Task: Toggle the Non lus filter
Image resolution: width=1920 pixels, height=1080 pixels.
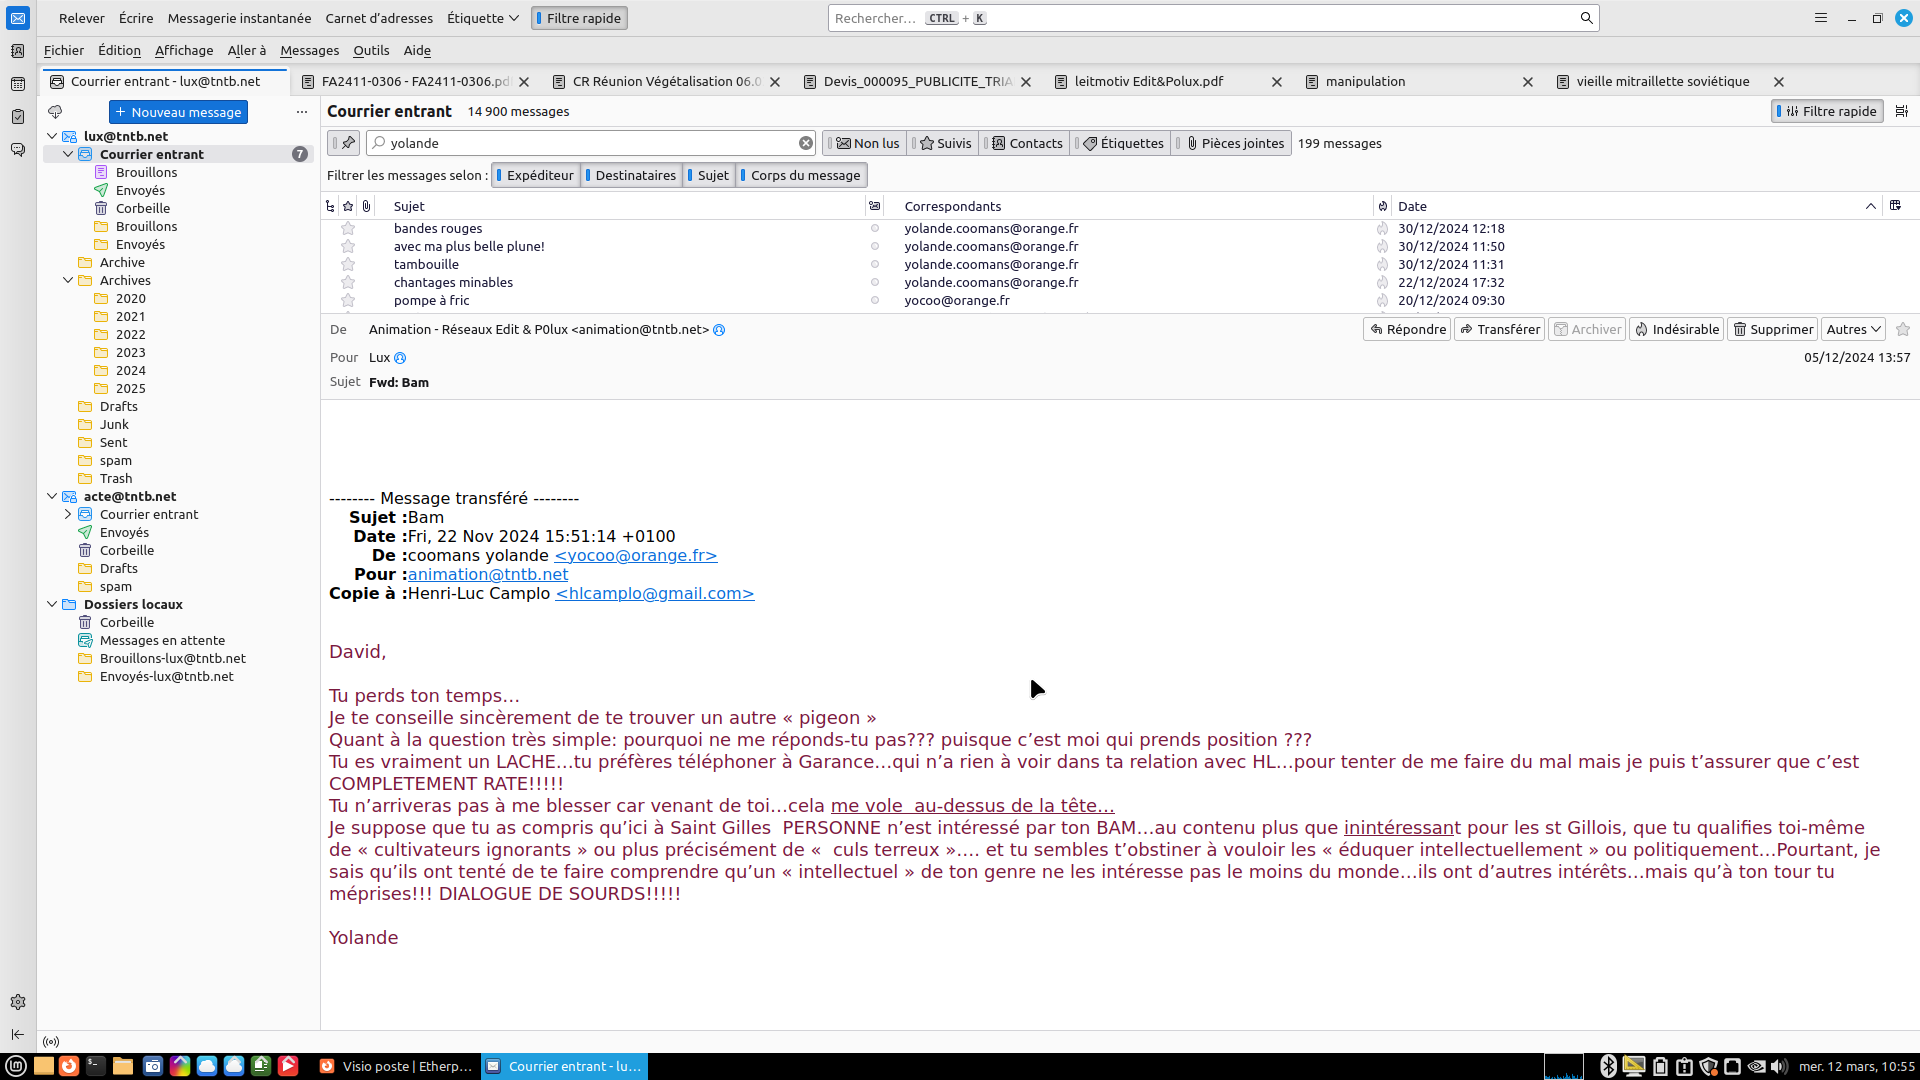Action: click(868, 143)
